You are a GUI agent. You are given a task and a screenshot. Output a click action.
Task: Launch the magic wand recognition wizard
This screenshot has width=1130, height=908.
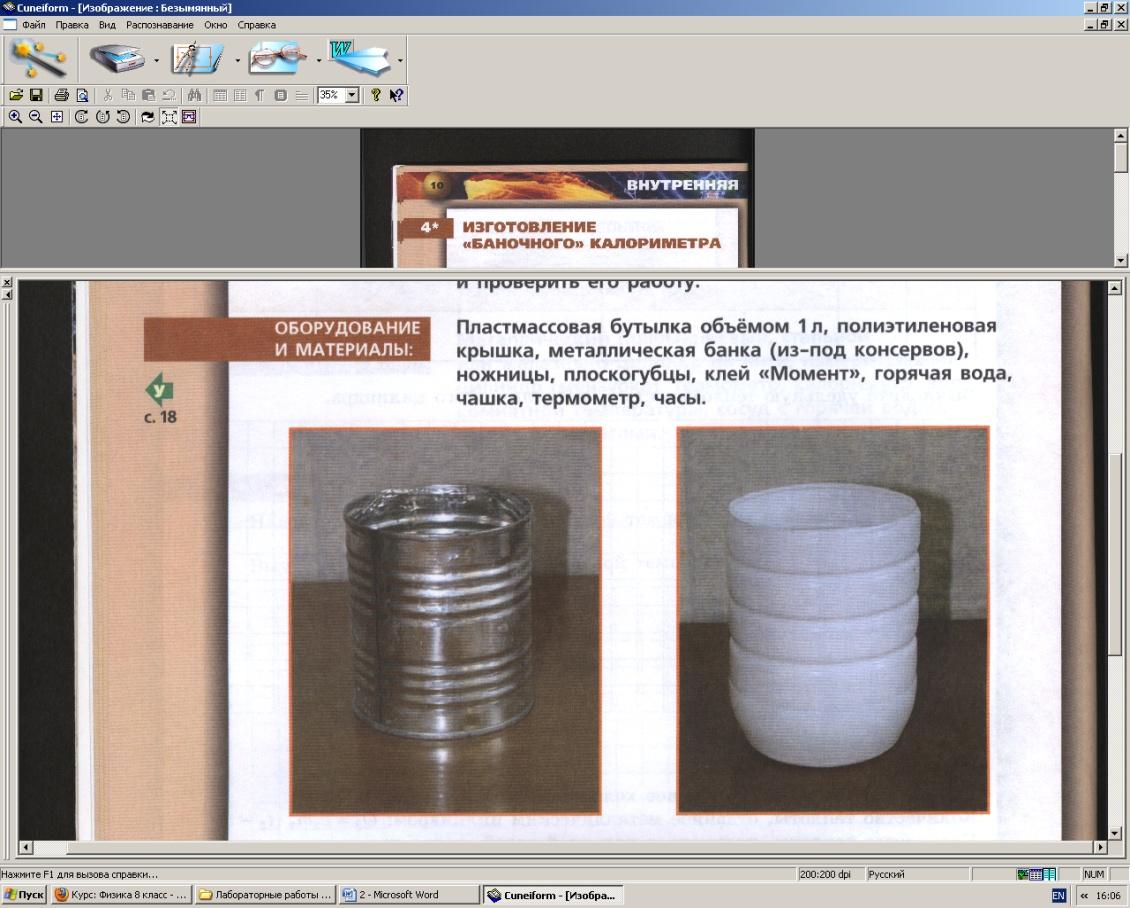[38, 59]
